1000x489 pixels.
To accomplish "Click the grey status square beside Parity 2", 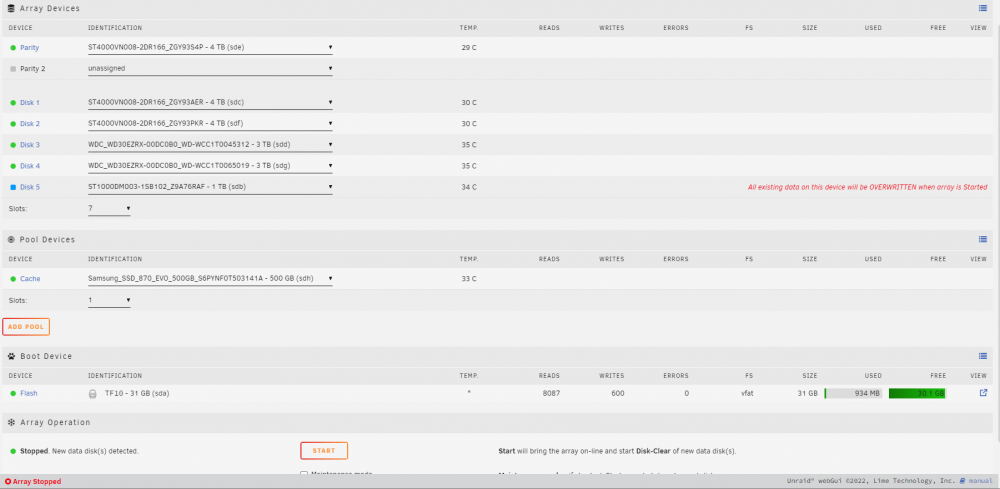I will coord(13,68).
